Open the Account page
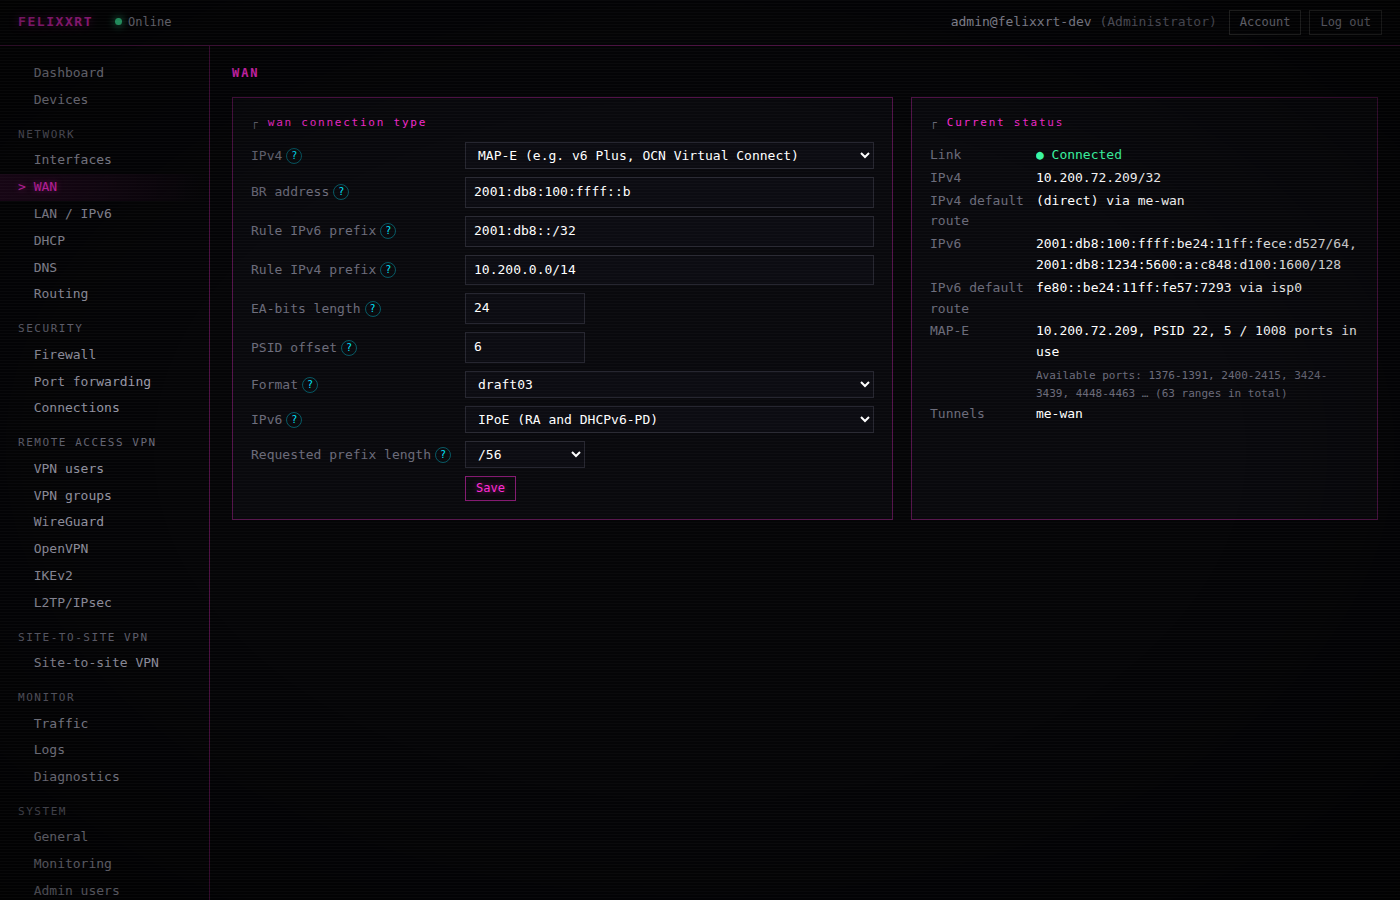The height and width of the screenshot is (900, 1400). point(1265,22)
